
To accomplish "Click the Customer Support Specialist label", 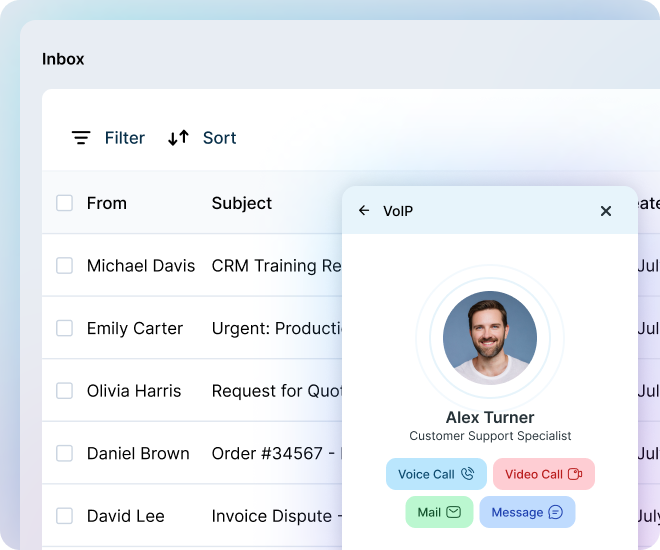I will pos(490,436).
